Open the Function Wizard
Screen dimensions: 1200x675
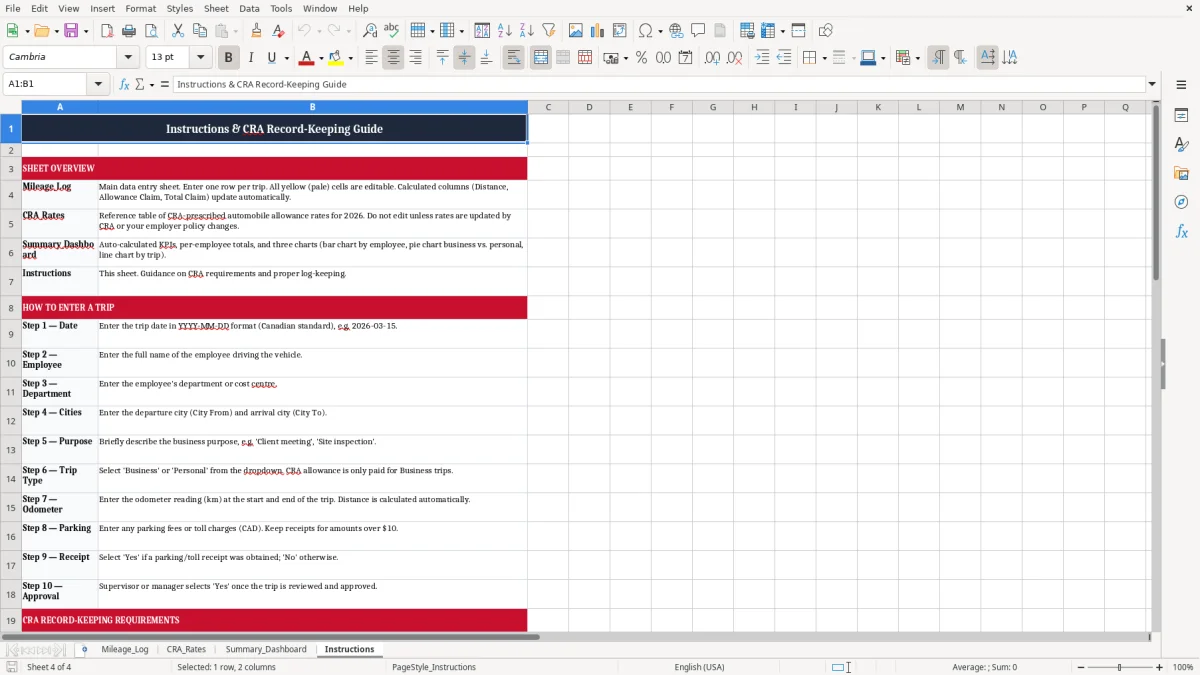(x=124, y=85)
